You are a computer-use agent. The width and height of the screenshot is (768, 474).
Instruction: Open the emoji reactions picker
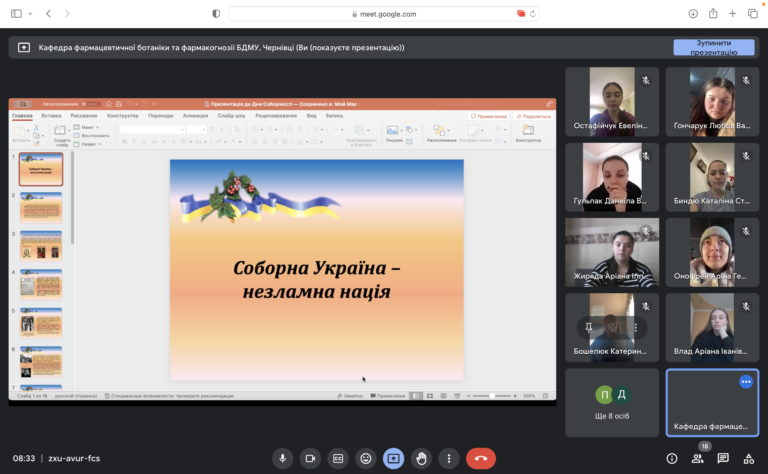366,458
